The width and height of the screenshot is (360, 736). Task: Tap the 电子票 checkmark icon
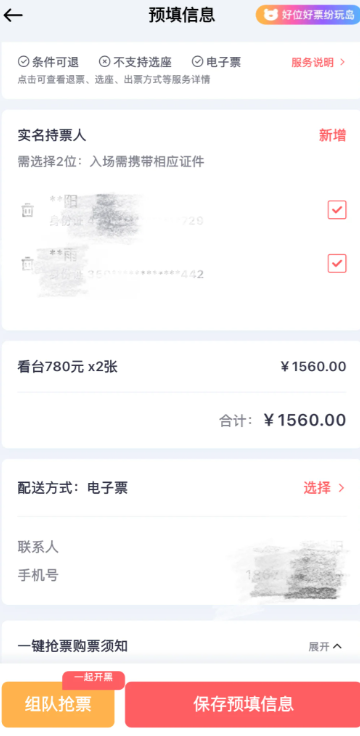197,61
